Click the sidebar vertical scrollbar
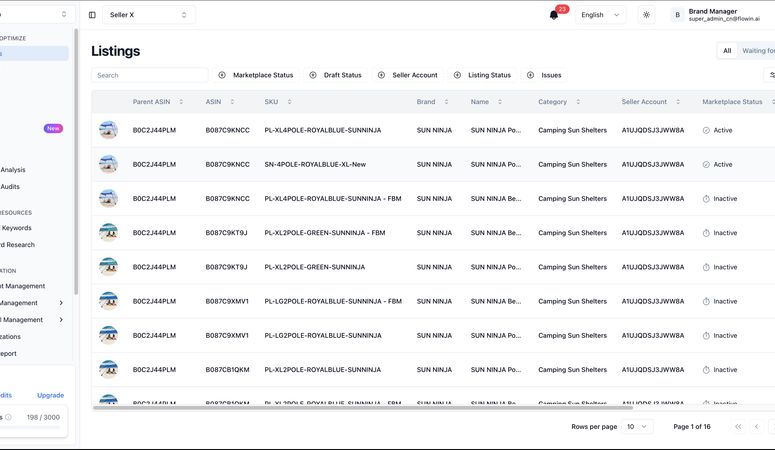Image resolution: width=775 pixels, height=450 pixels. click(76, 162)
